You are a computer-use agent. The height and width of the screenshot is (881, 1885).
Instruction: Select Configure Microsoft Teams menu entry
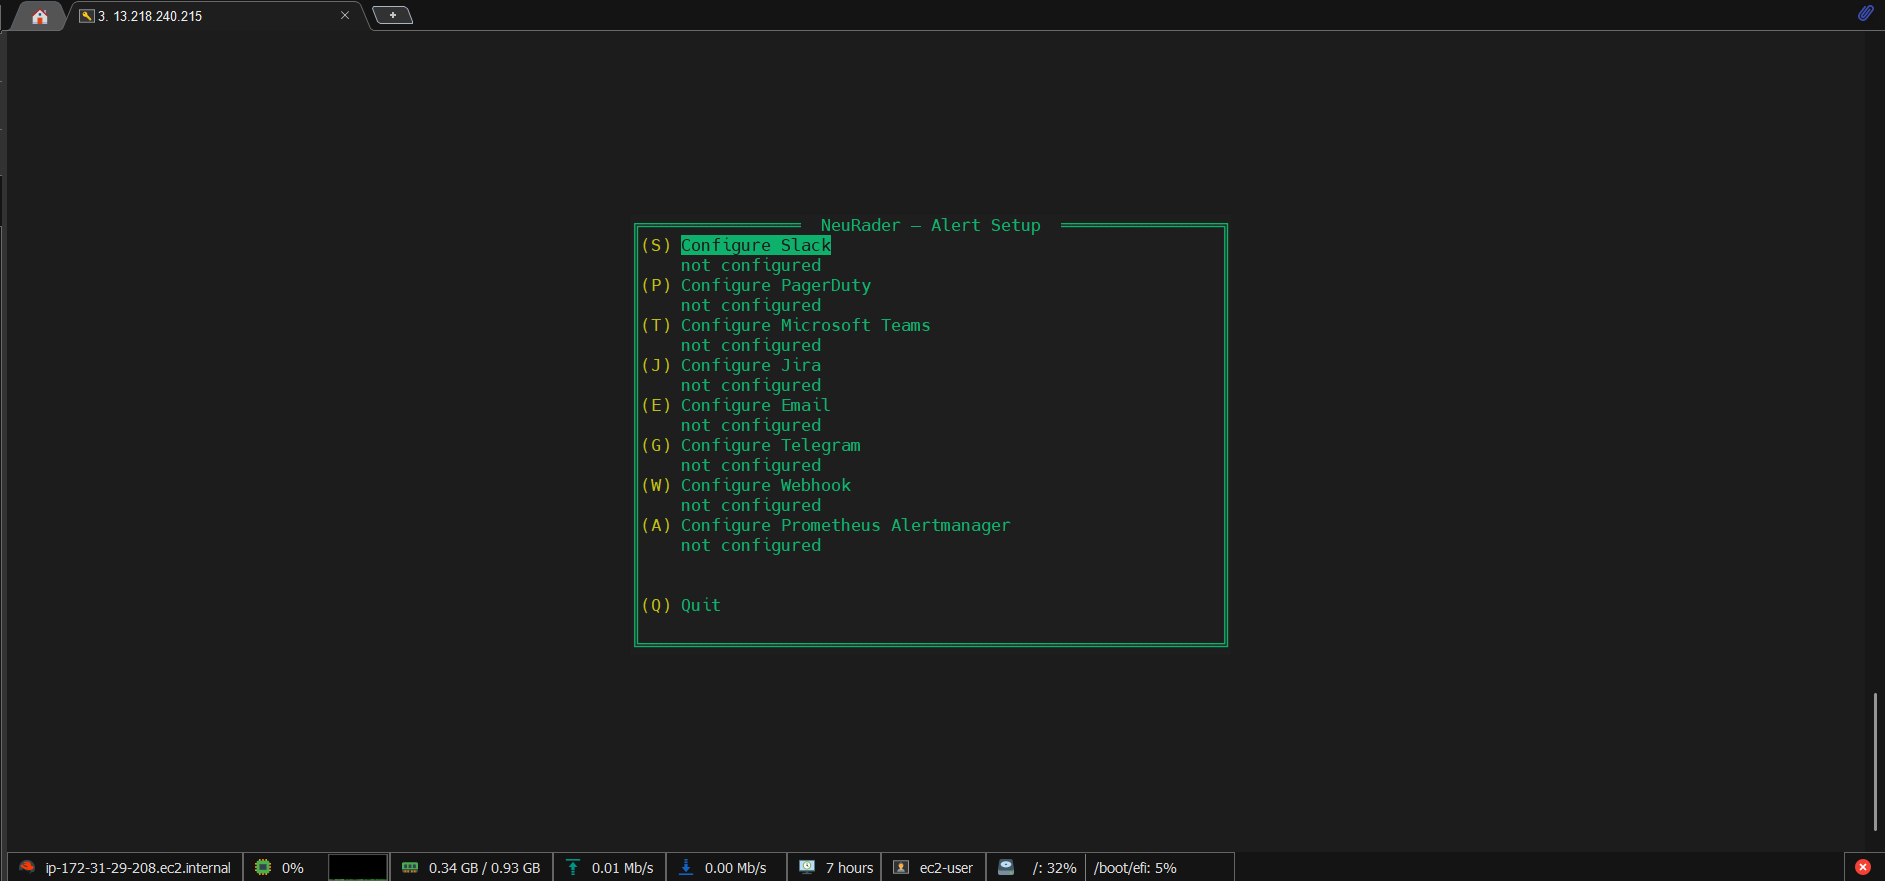[x=806, y=325]
